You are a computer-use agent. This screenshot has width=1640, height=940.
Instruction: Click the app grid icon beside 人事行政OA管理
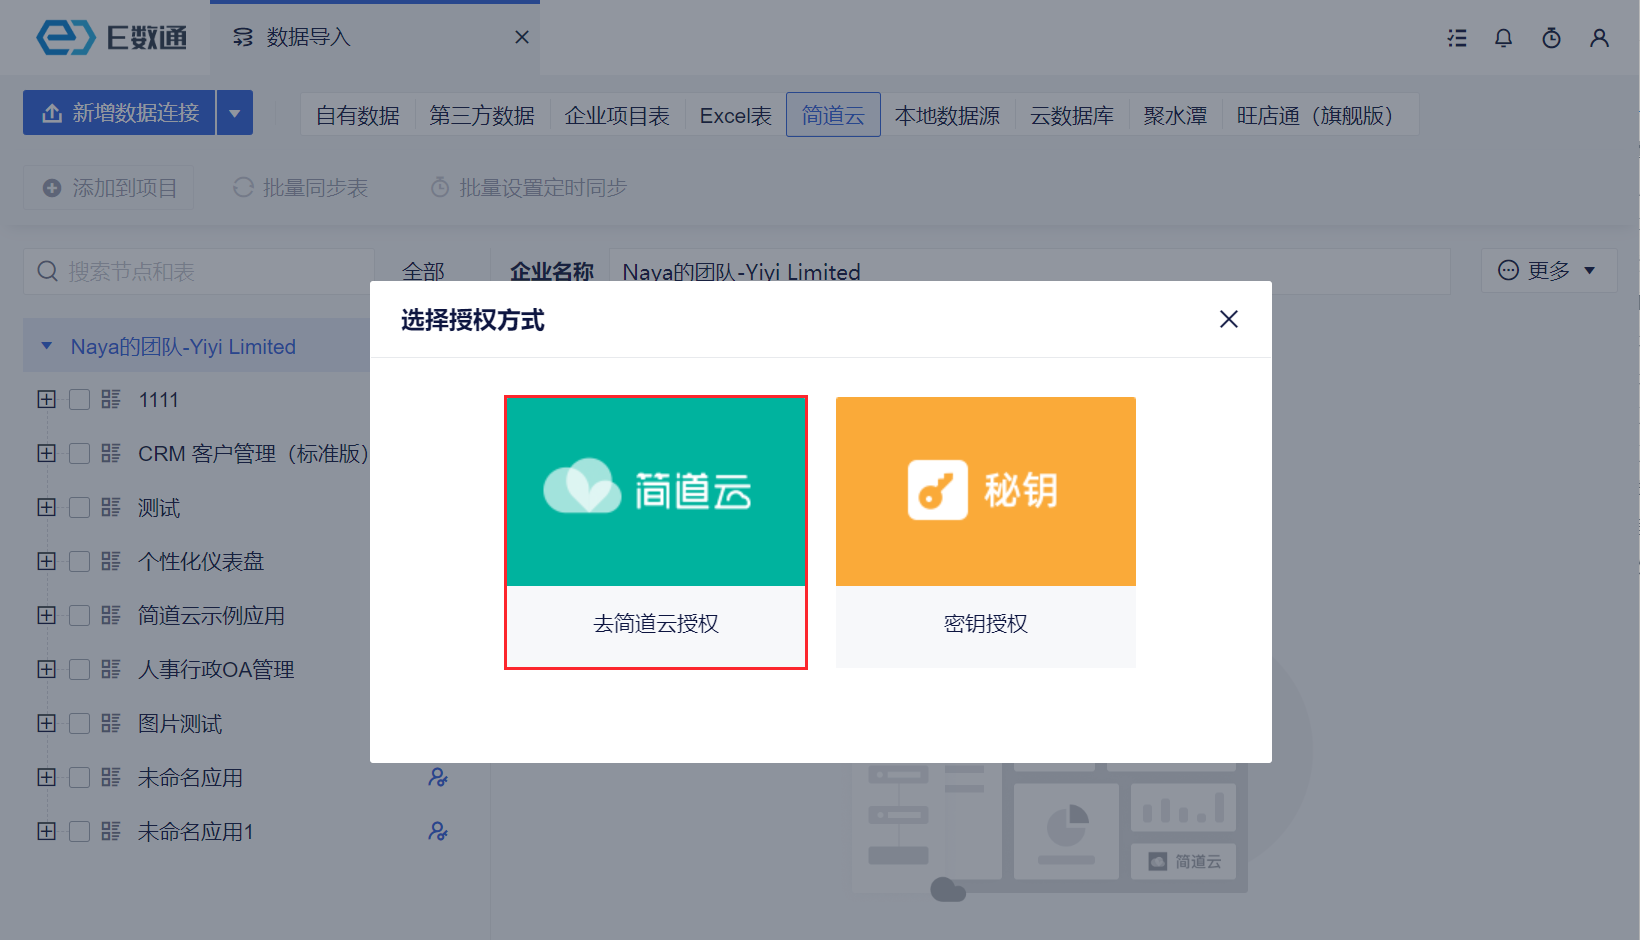pyautogui.click(x=111, y=669)
